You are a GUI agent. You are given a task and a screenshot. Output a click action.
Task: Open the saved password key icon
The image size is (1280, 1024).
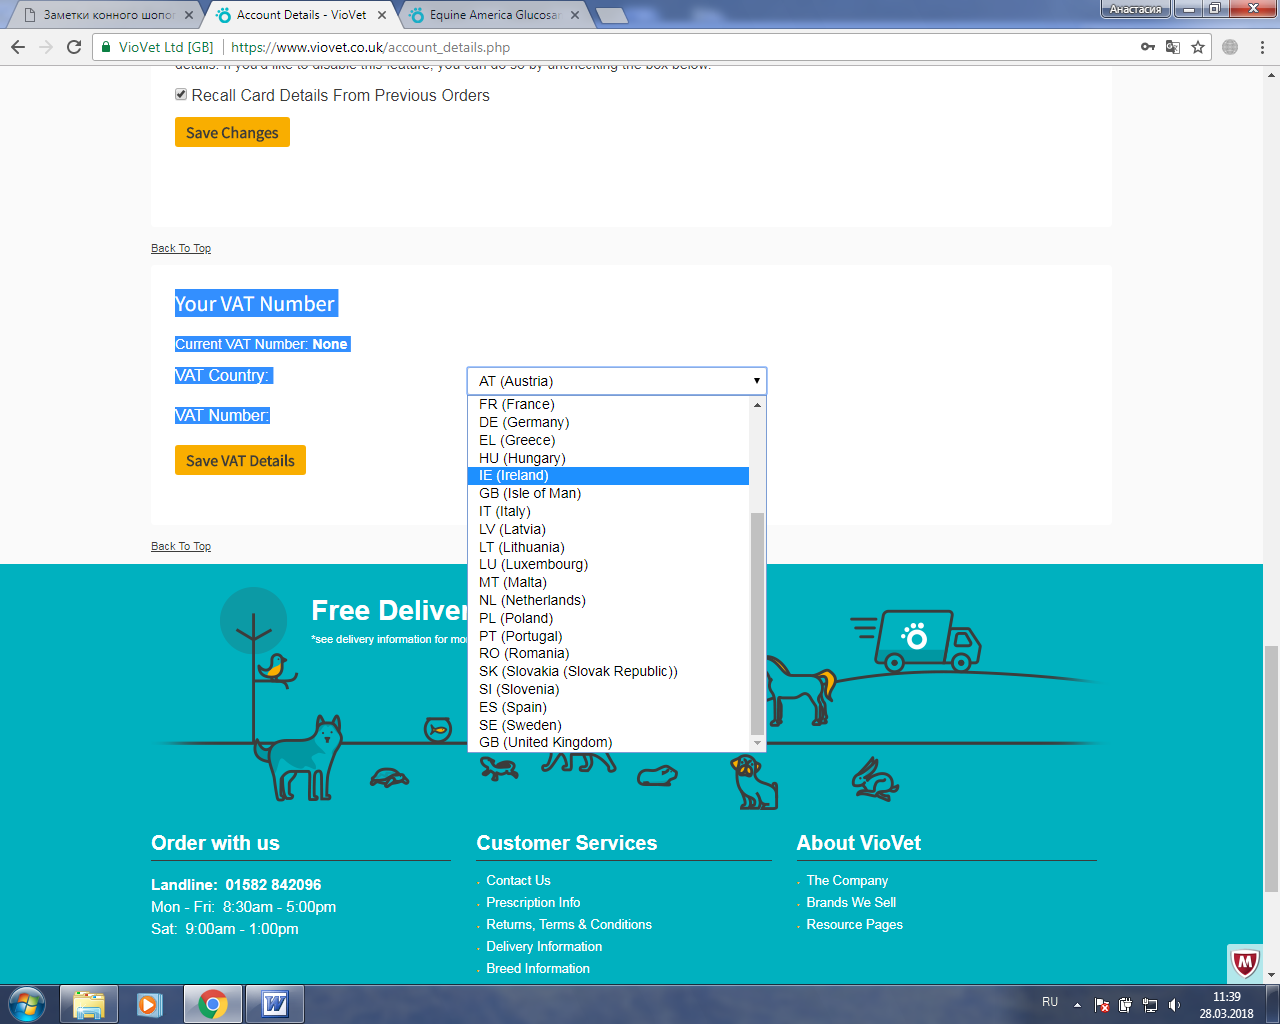(x=1148, y=47)
